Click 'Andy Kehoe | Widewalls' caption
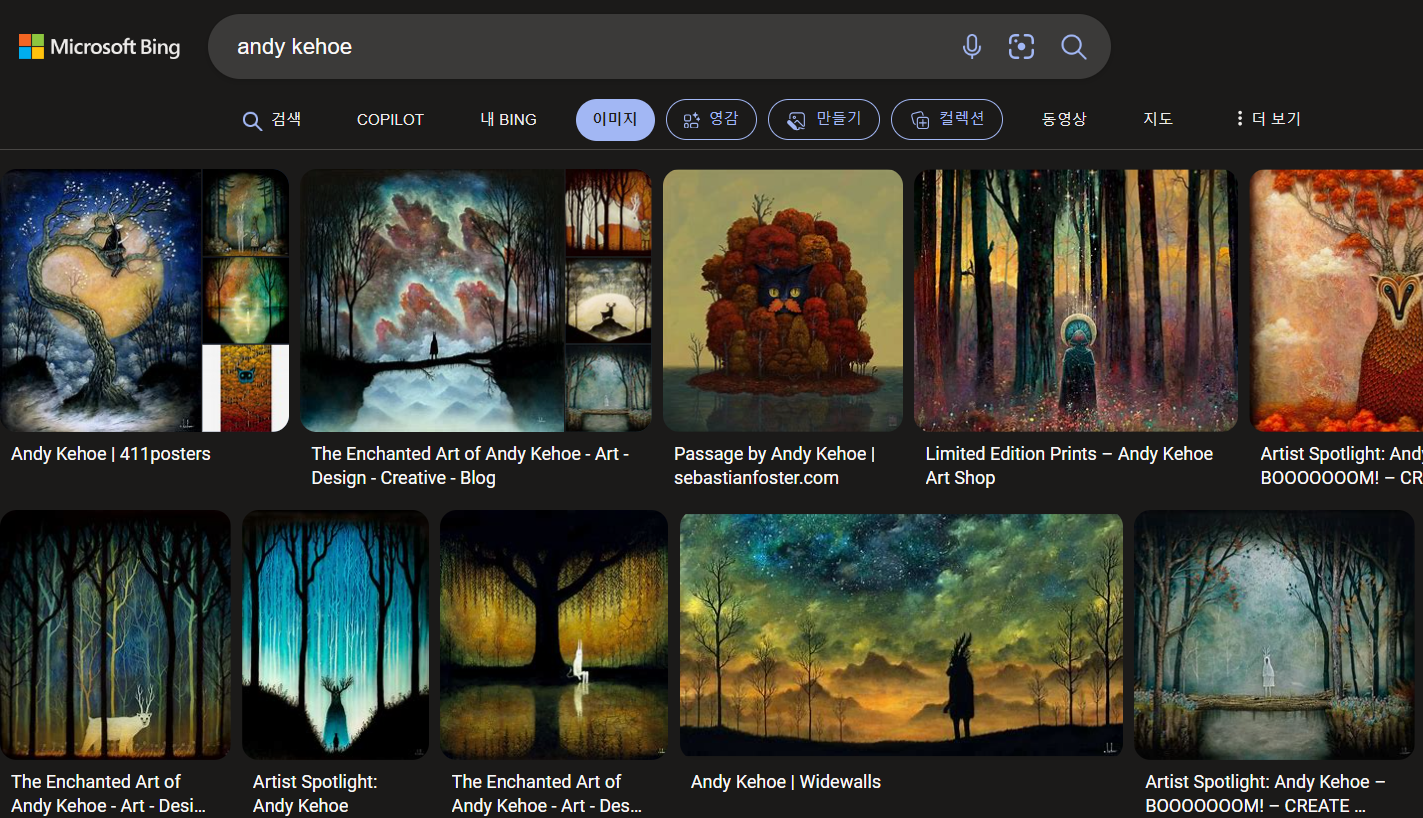The height and width of the screenshot is (818, 1423). click(786, 782)
